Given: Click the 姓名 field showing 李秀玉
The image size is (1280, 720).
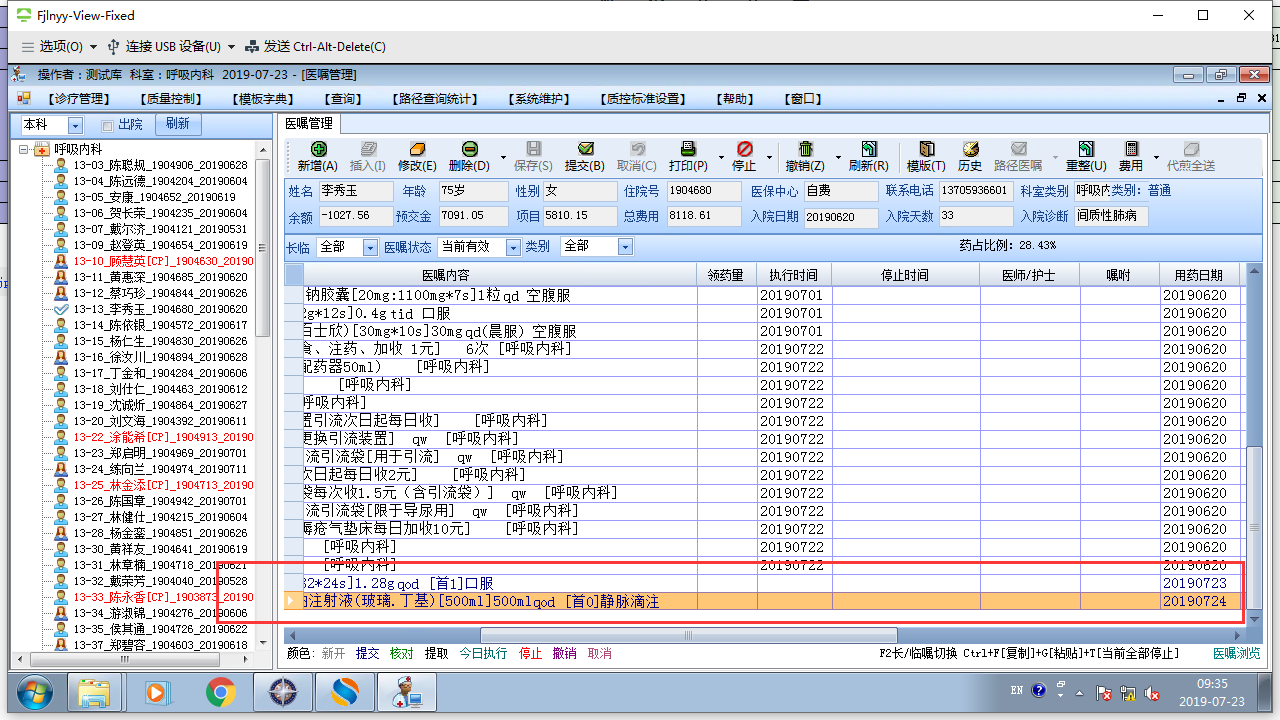Looking at the screenshot, I should pyautogui.click(x=356, y=191).
